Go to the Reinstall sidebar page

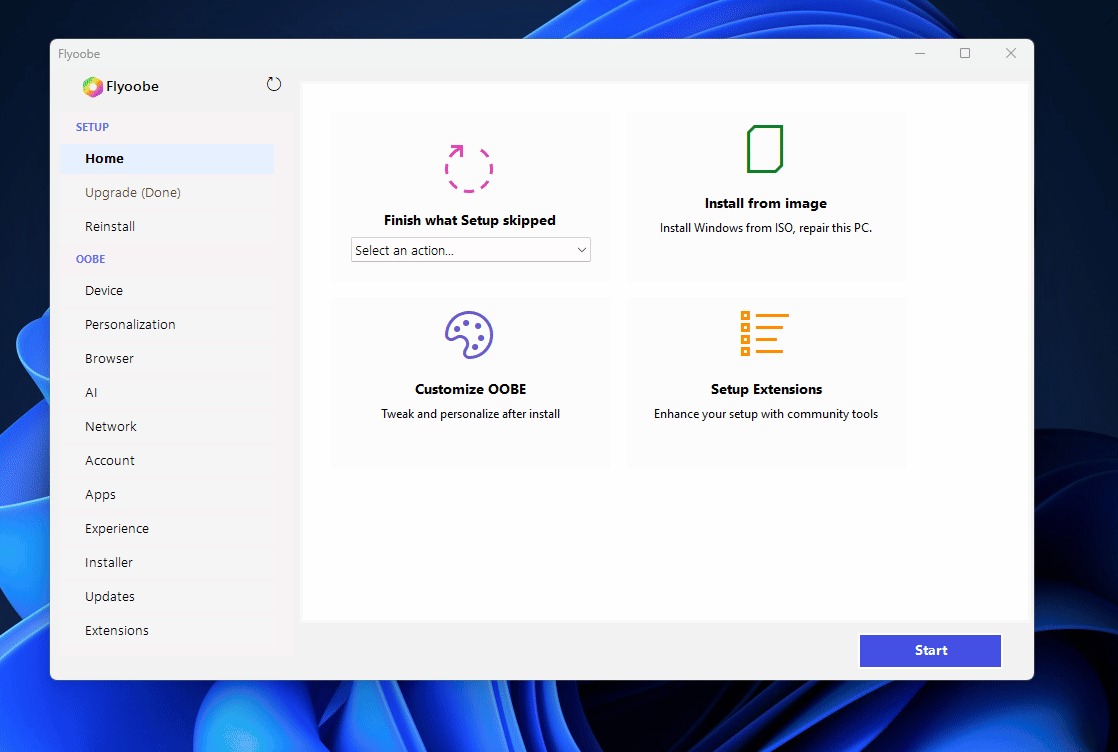[110, 227]
